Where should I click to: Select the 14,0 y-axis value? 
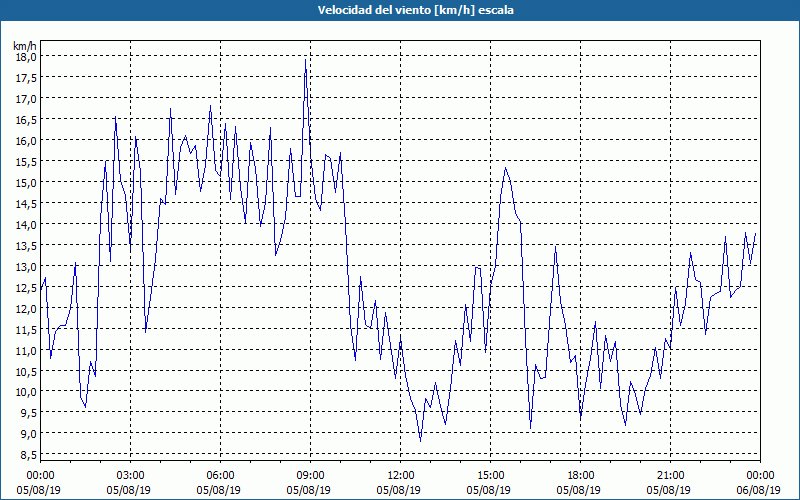point(26,224)
